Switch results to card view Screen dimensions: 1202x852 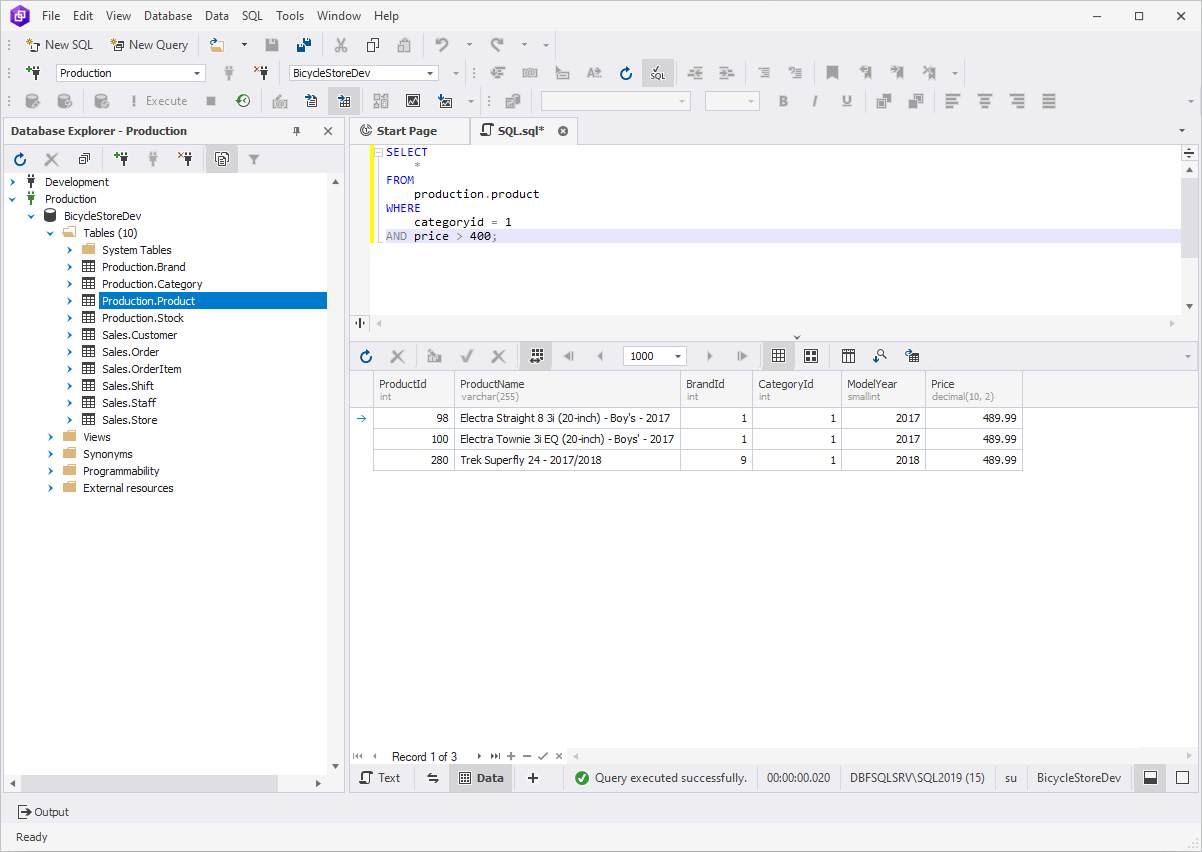pyautogui.click(x=810, y=355)
